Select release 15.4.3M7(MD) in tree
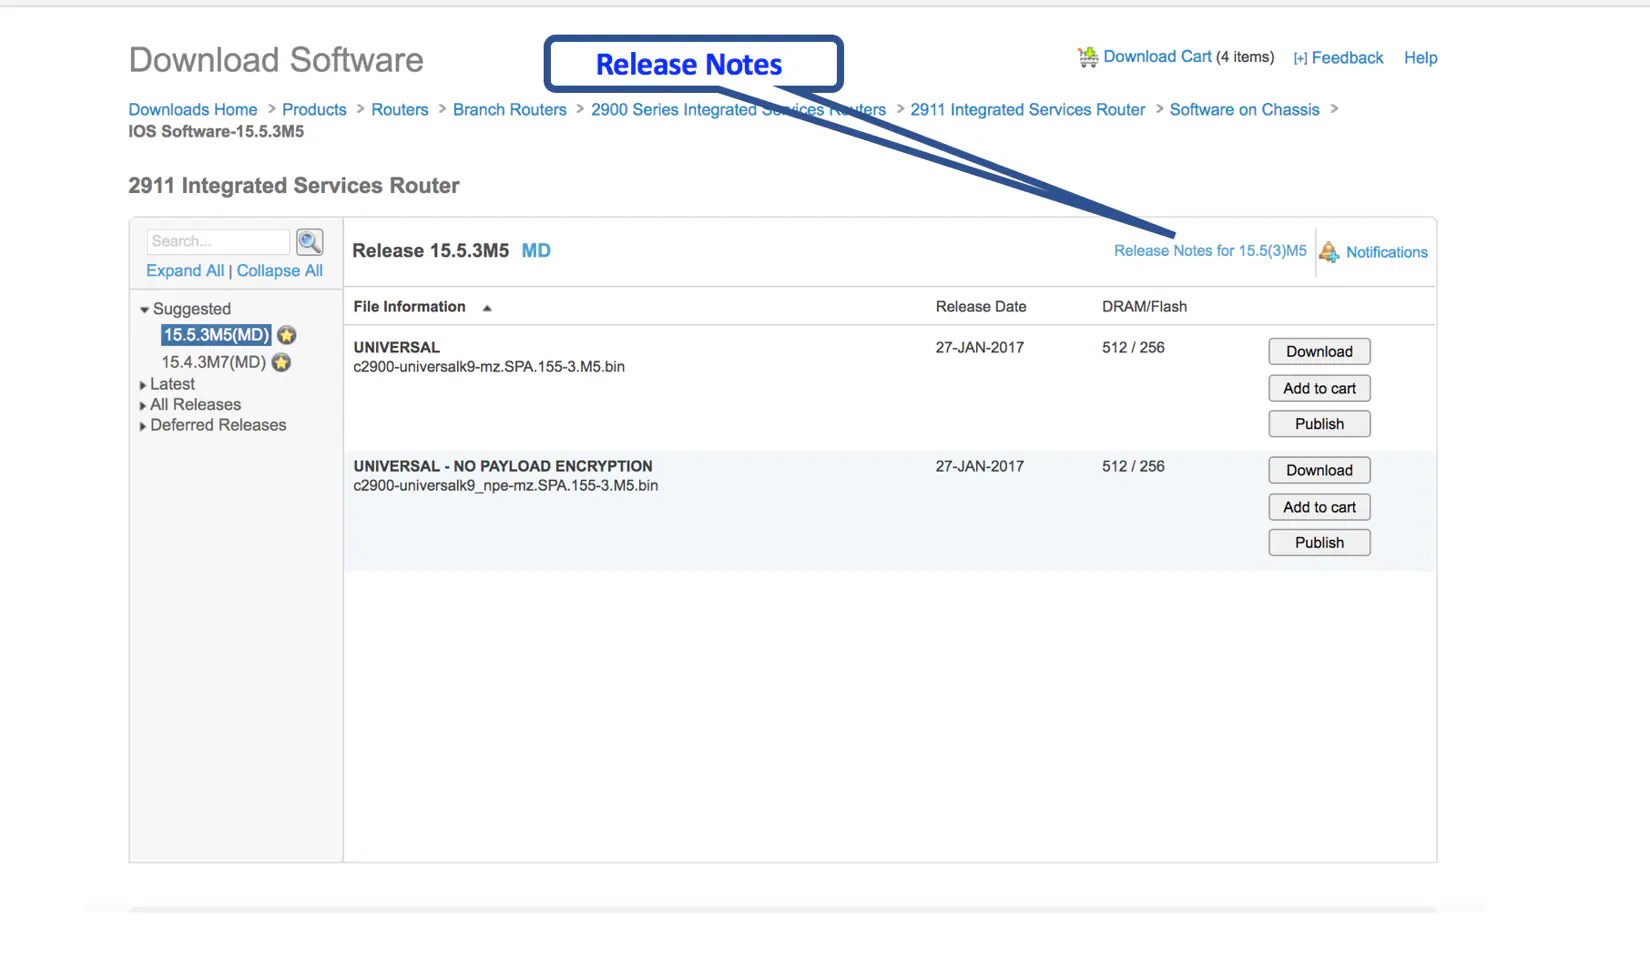The height and width of the screenshot is (958, 1650). tap(213, 362)
